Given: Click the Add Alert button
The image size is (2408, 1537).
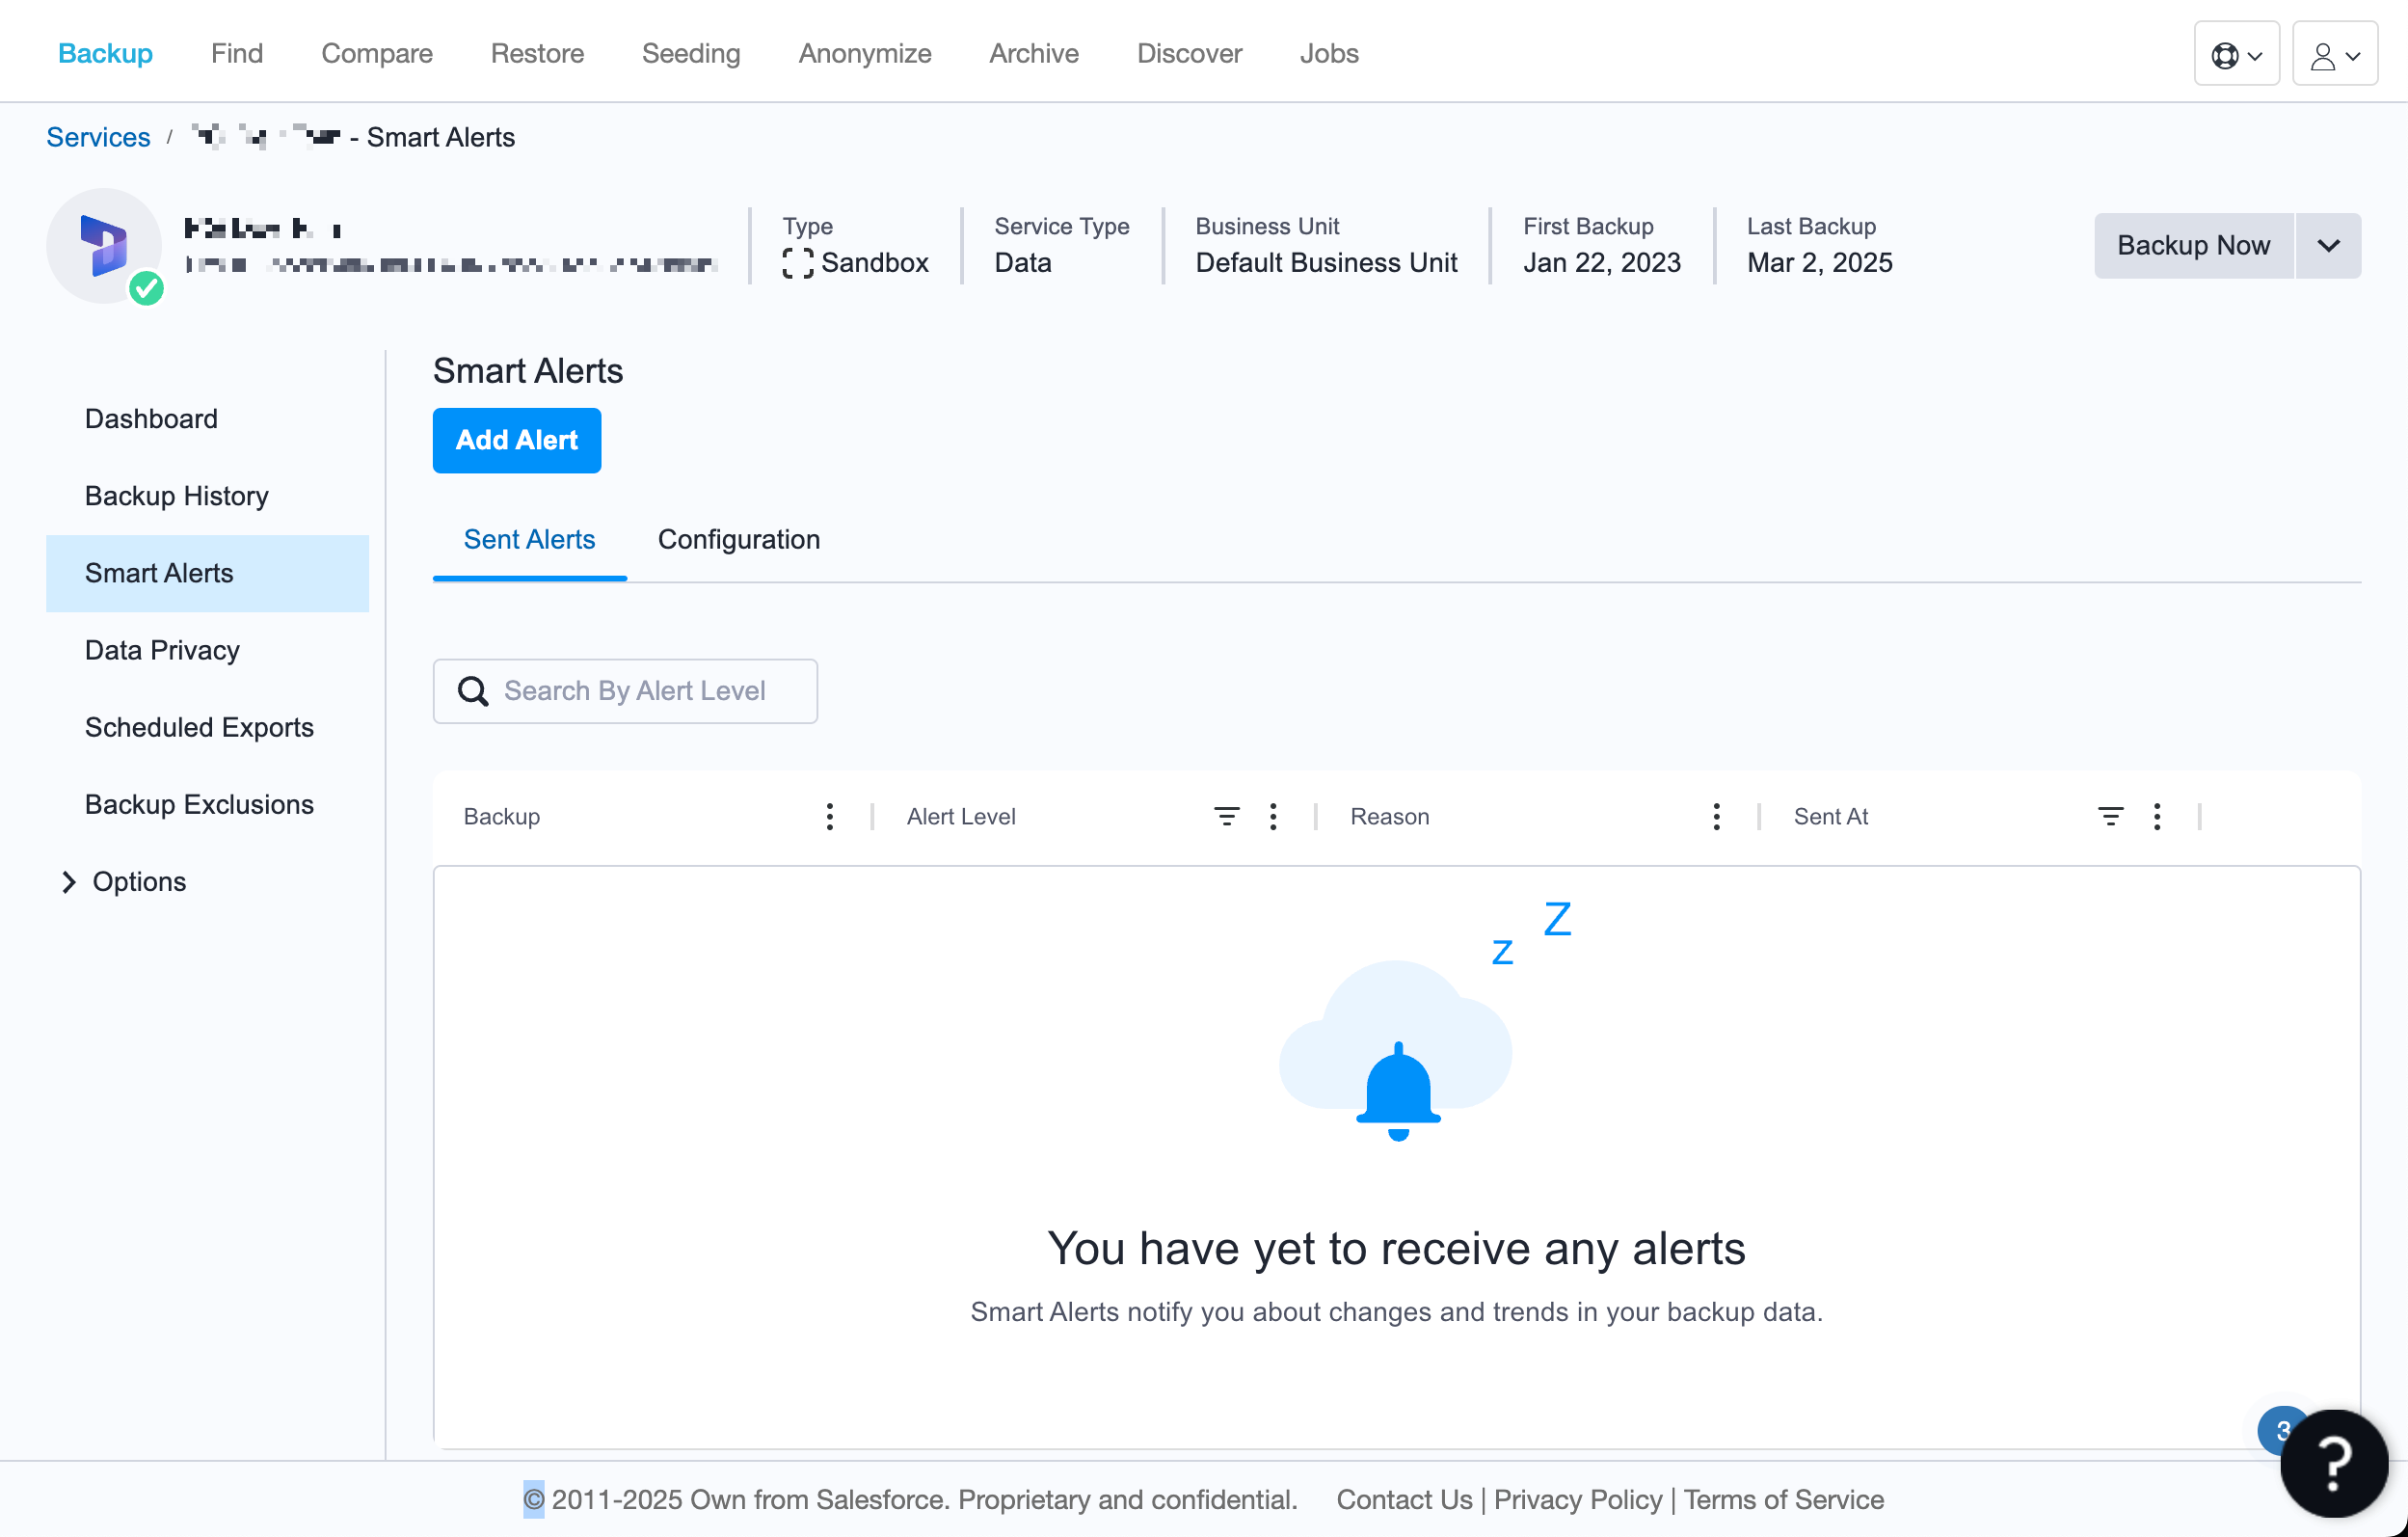Looking at the screenshot, I should 516,440.
